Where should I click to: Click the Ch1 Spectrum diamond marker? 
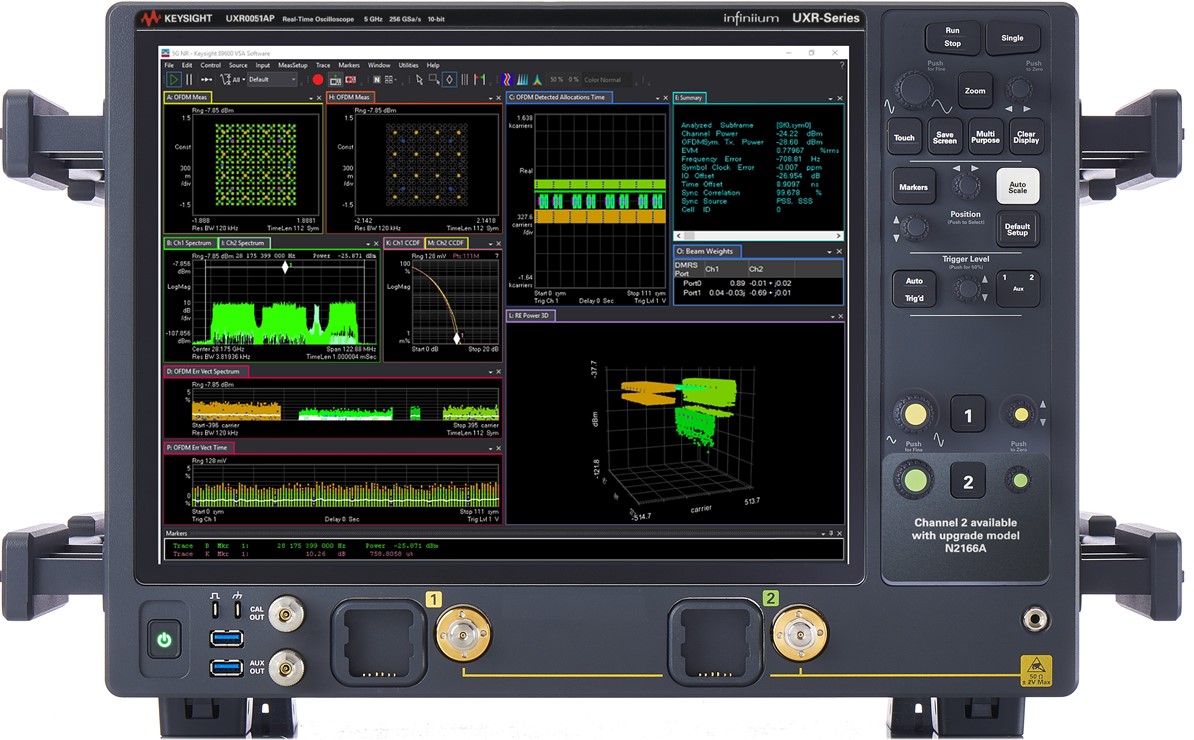pos(286,266)
